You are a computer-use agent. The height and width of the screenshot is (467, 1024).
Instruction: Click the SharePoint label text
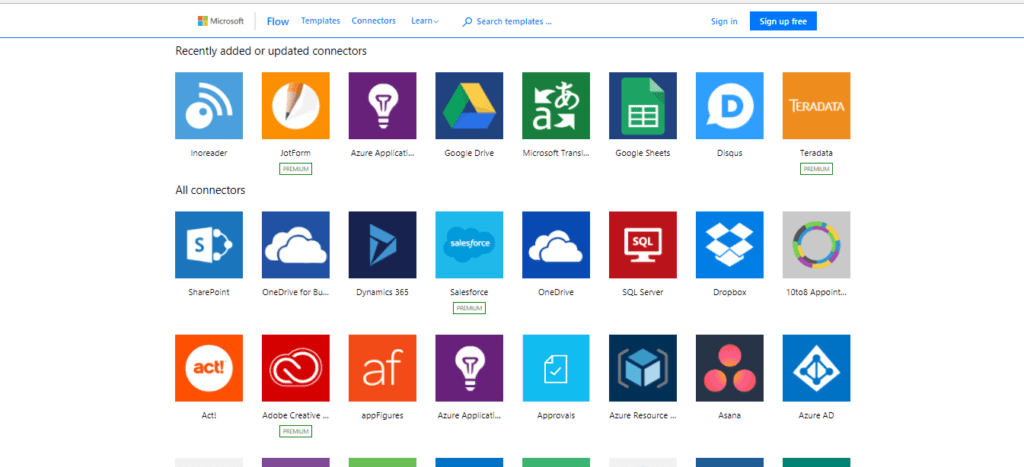point(209,293)
